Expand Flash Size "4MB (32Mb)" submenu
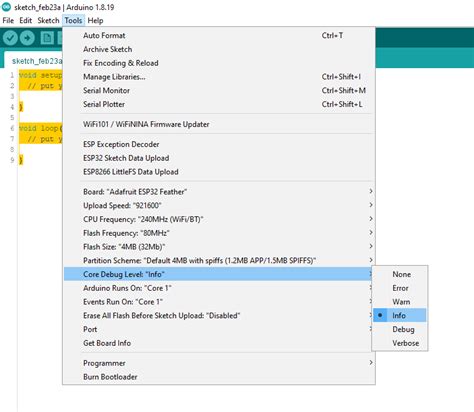 (x=219, y=247)
